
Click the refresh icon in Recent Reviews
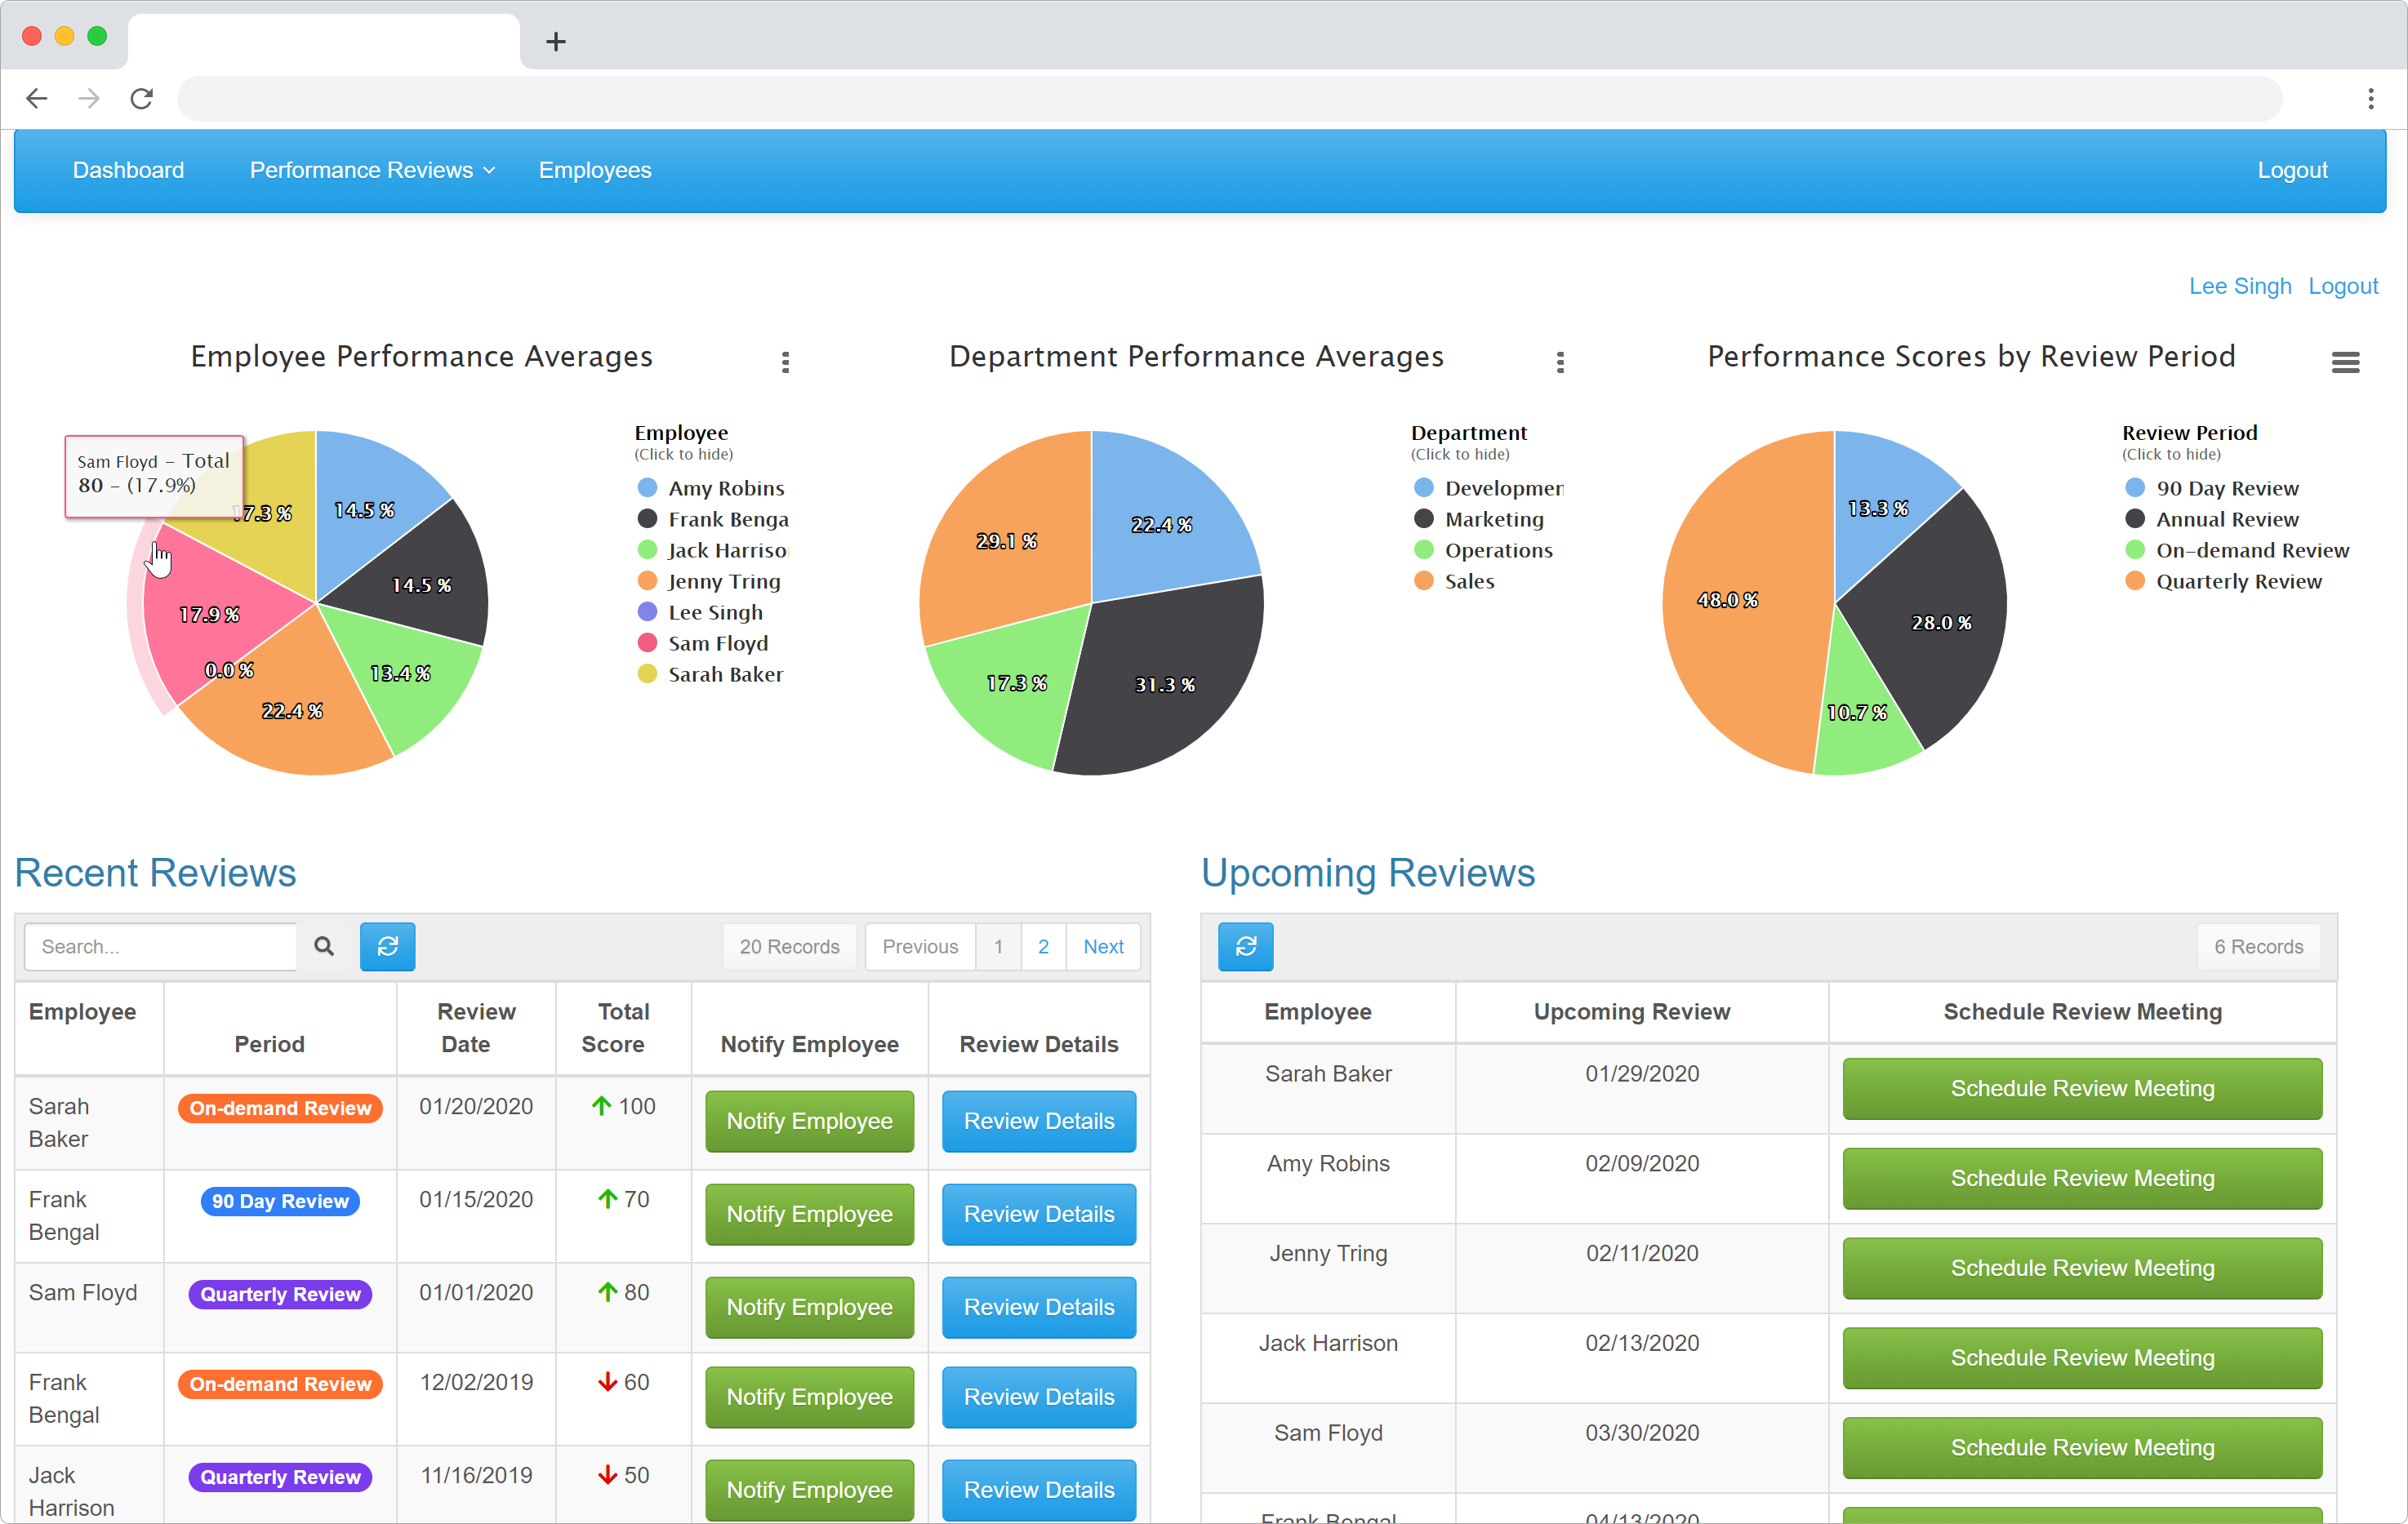pos(386,945)
